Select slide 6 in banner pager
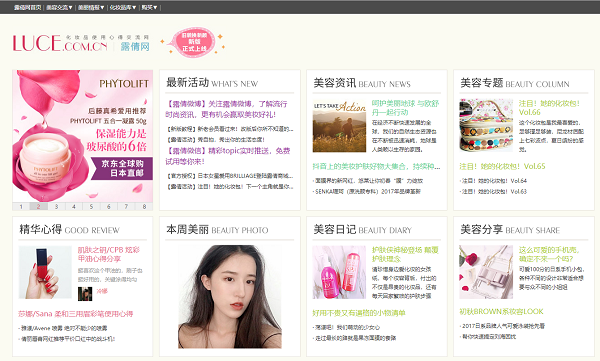Screen dimensions: 600x361 tap(109, 206)
